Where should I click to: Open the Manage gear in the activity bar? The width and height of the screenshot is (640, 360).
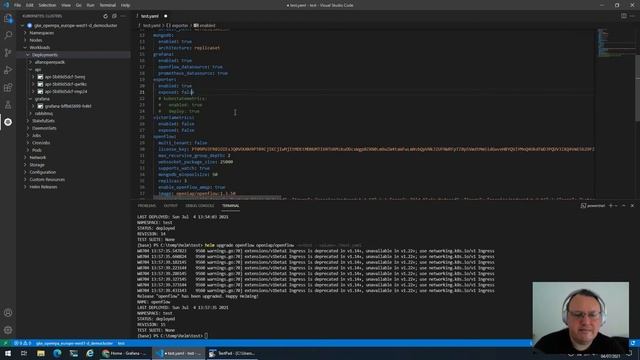tap(8, 330)
